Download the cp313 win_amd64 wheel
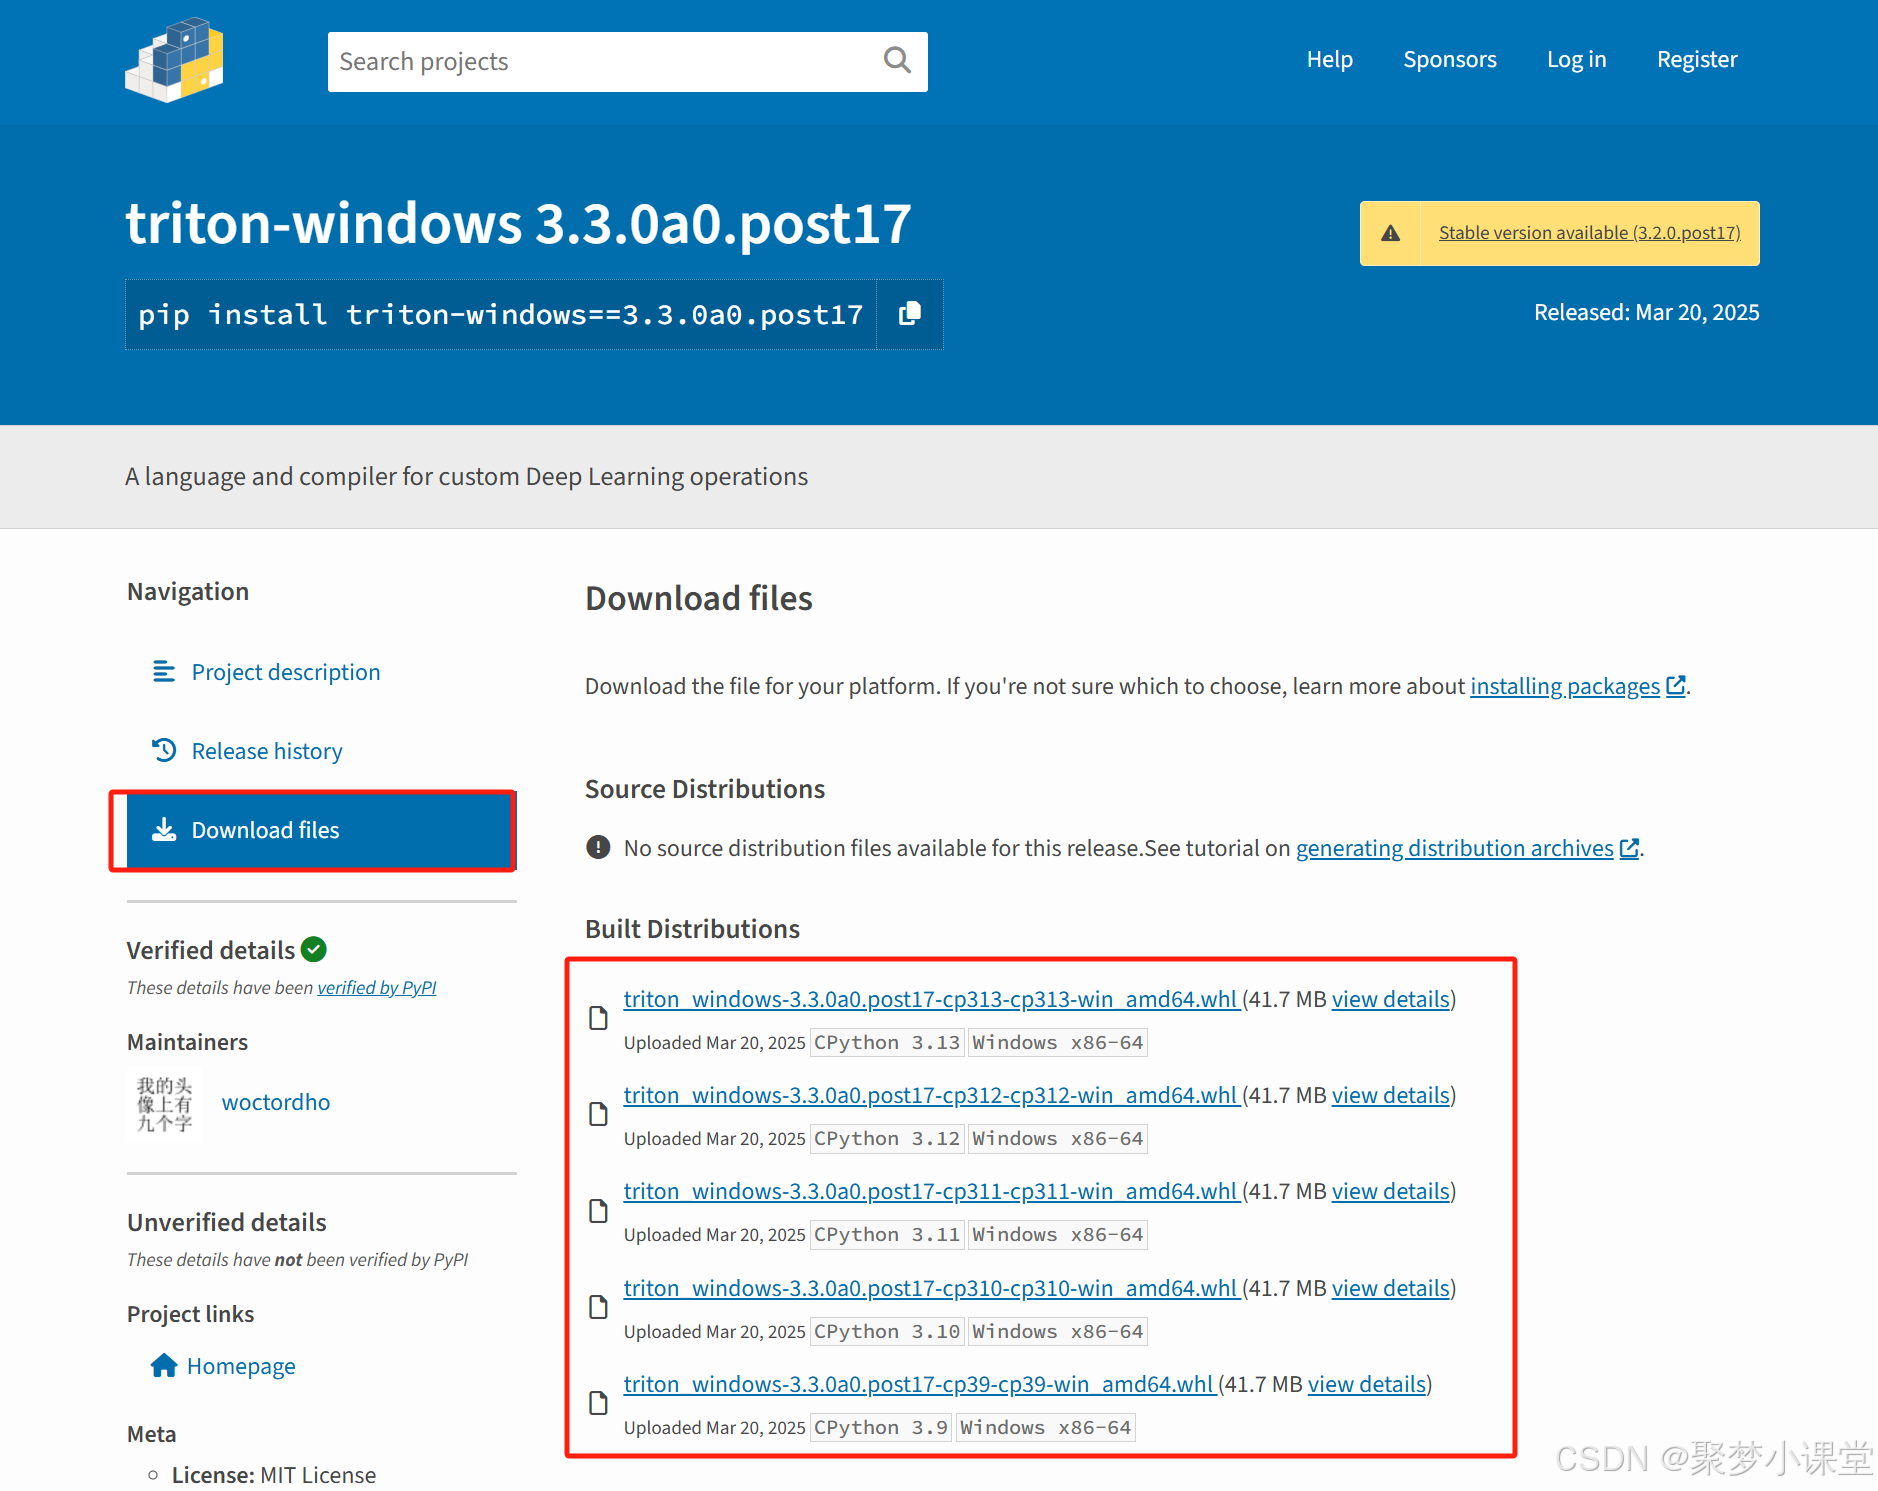 click(931, 999)
